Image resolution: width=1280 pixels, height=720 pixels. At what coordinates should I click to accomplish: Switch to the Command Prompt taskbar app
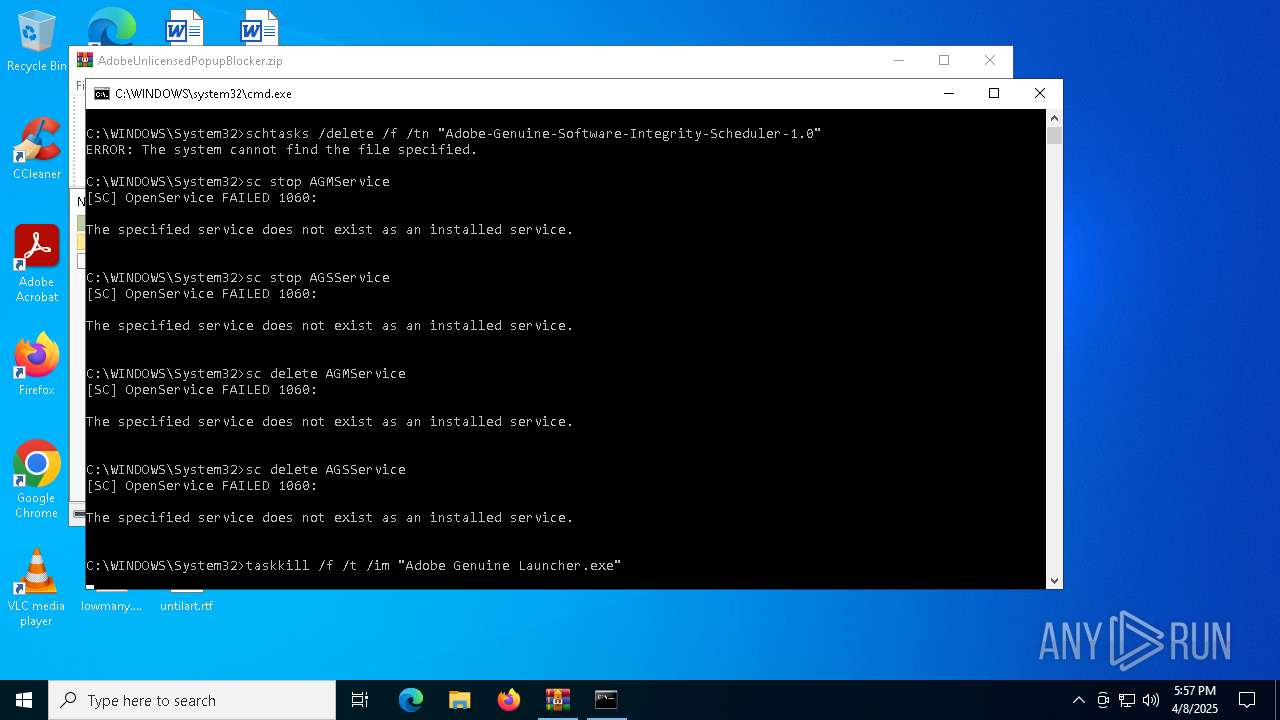[606, 700]
